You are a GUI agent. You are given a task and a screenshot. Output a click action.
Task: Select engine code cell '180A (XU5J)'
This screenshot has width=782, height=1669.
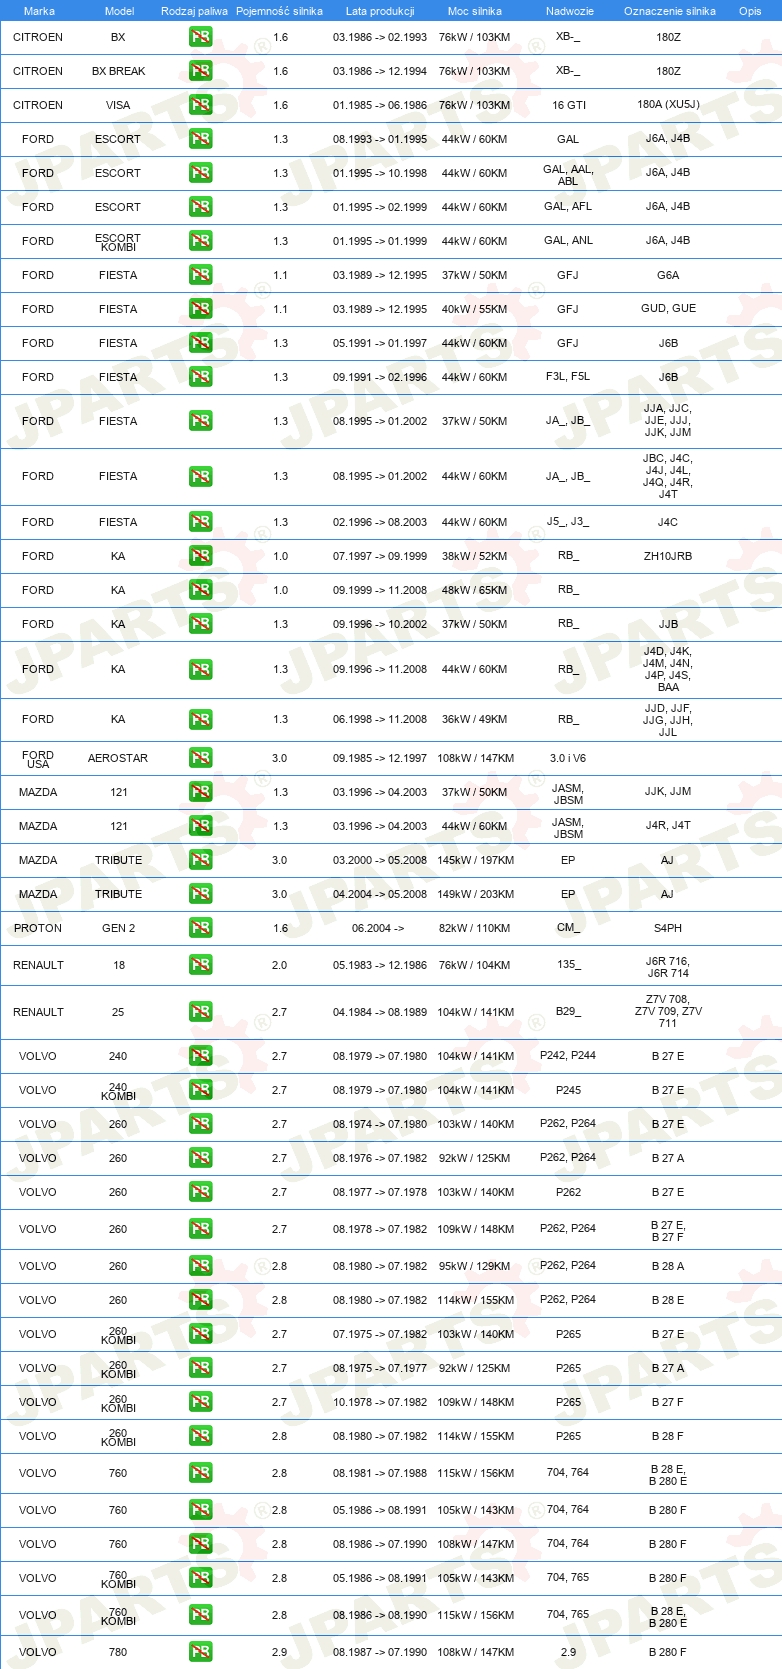pos(668,104)
